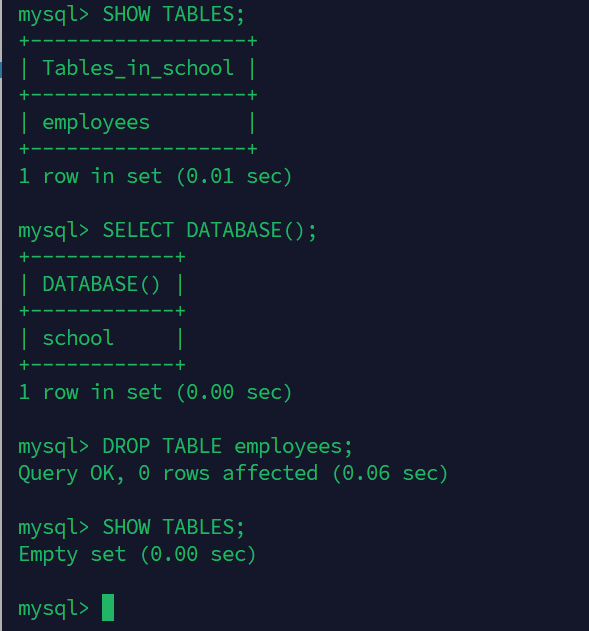Click the mysql> prompt before DROP

(54, 447)
